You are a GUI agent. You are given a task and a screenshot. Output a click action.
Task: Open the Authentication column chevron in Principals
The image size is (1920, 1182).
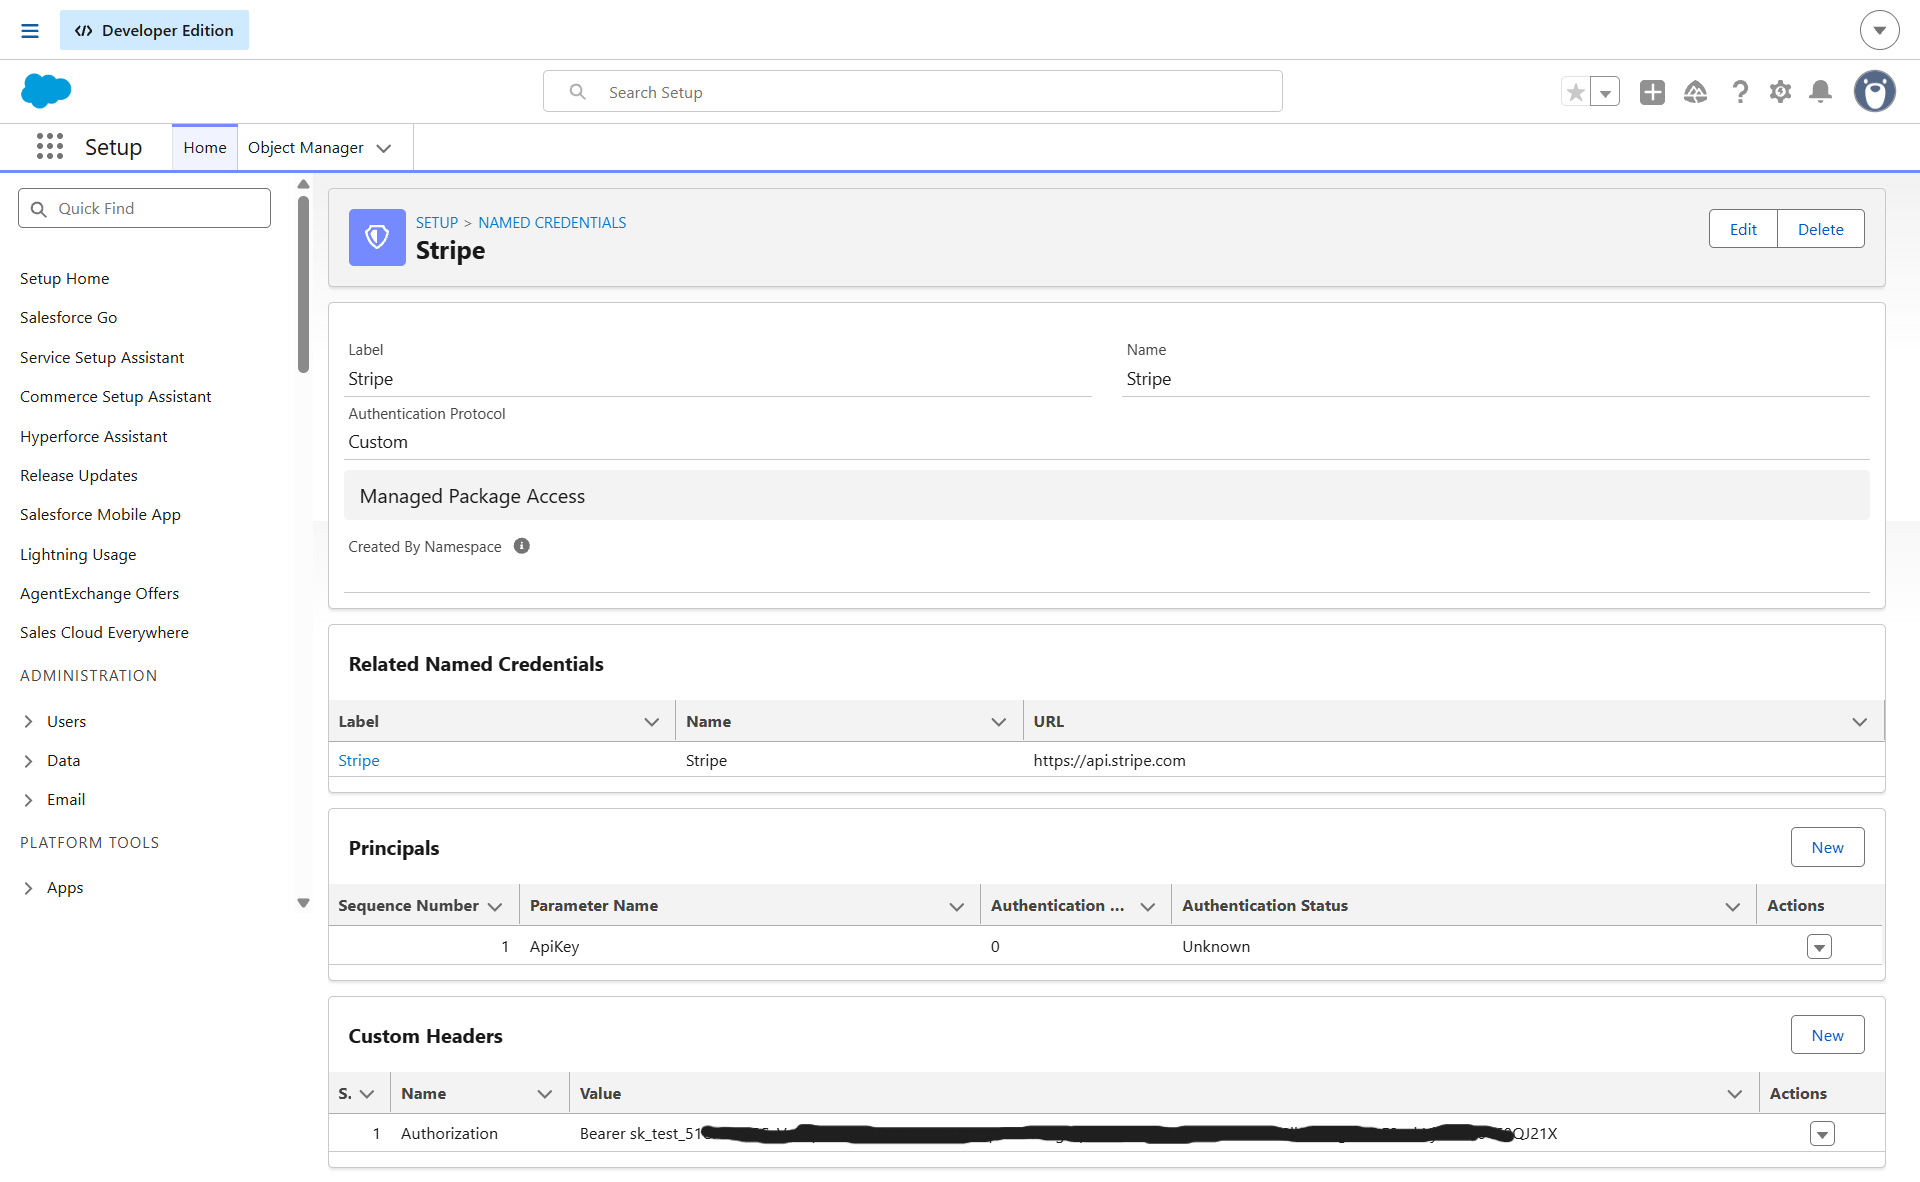(1148, 906)
